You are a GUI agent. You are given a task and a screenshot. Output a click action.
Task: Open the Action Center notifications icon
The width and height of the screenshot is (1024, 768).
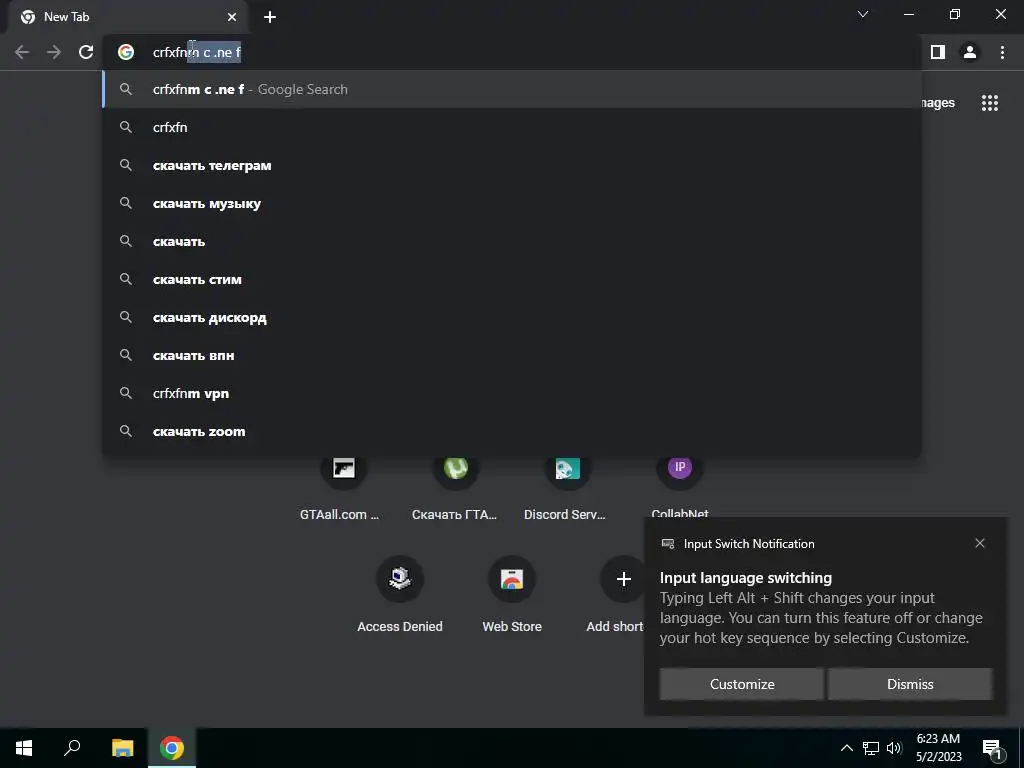[993, 748]
